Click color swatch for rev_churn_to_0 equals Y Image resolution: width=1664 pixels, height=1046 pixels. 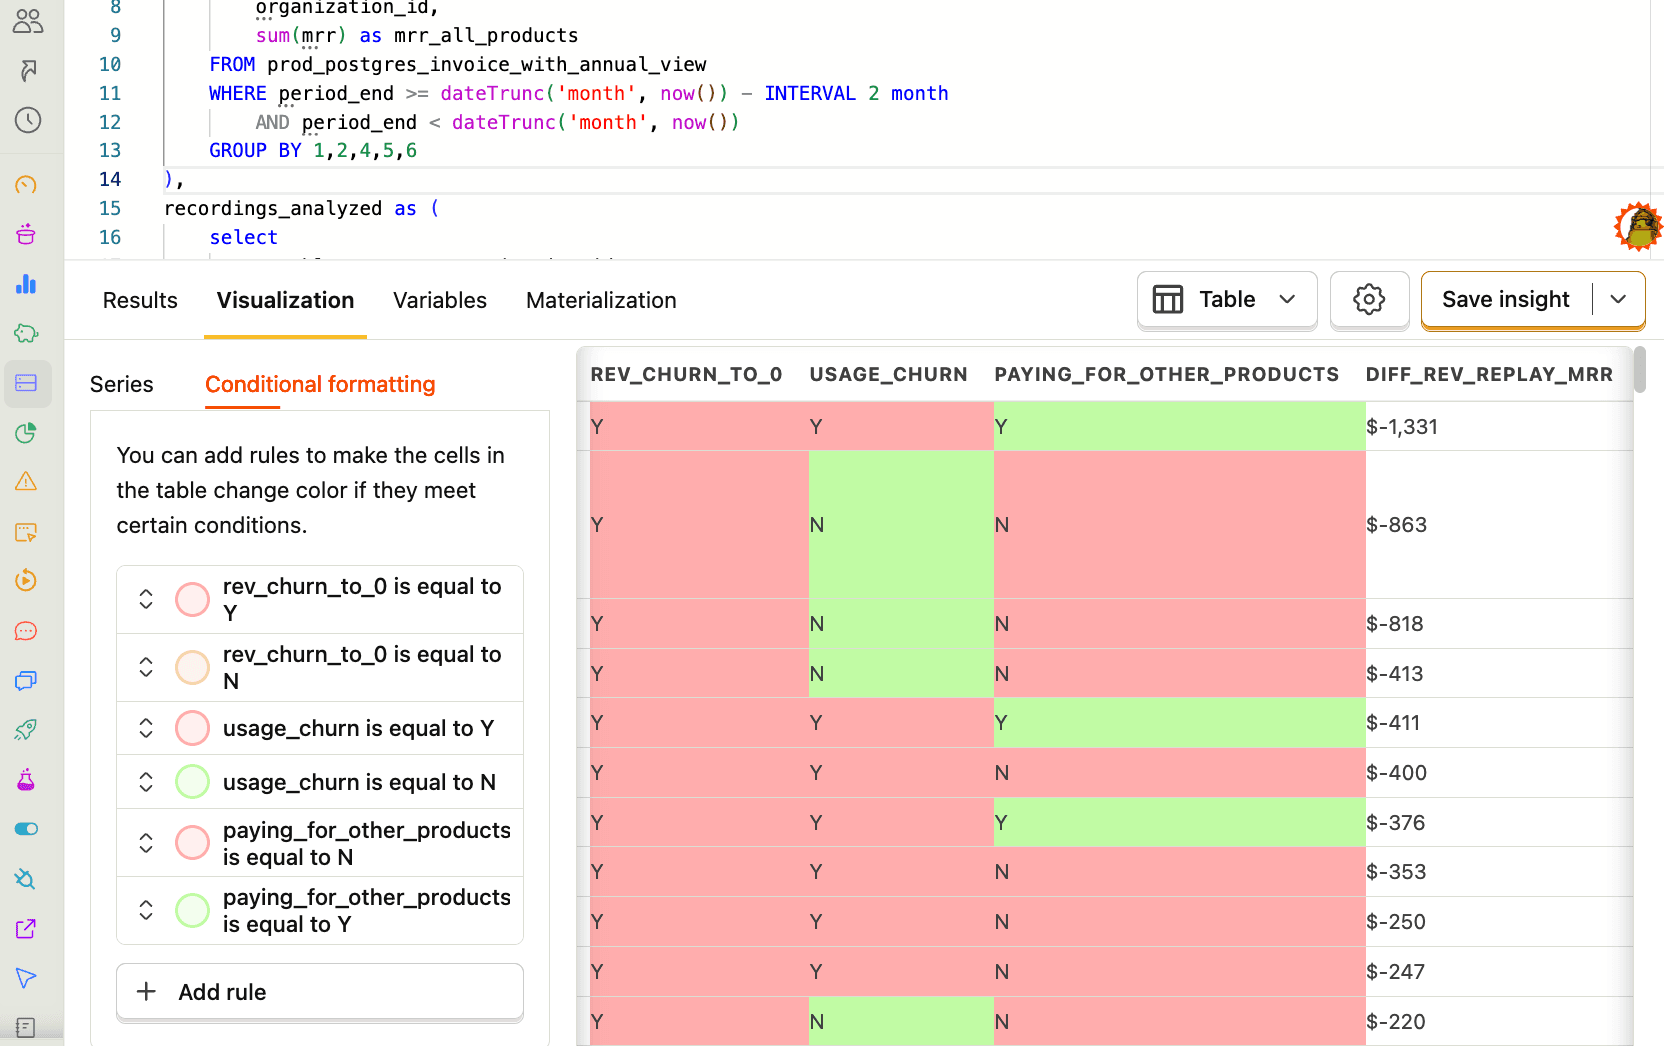pyautogui.click(x=192, y=599)
